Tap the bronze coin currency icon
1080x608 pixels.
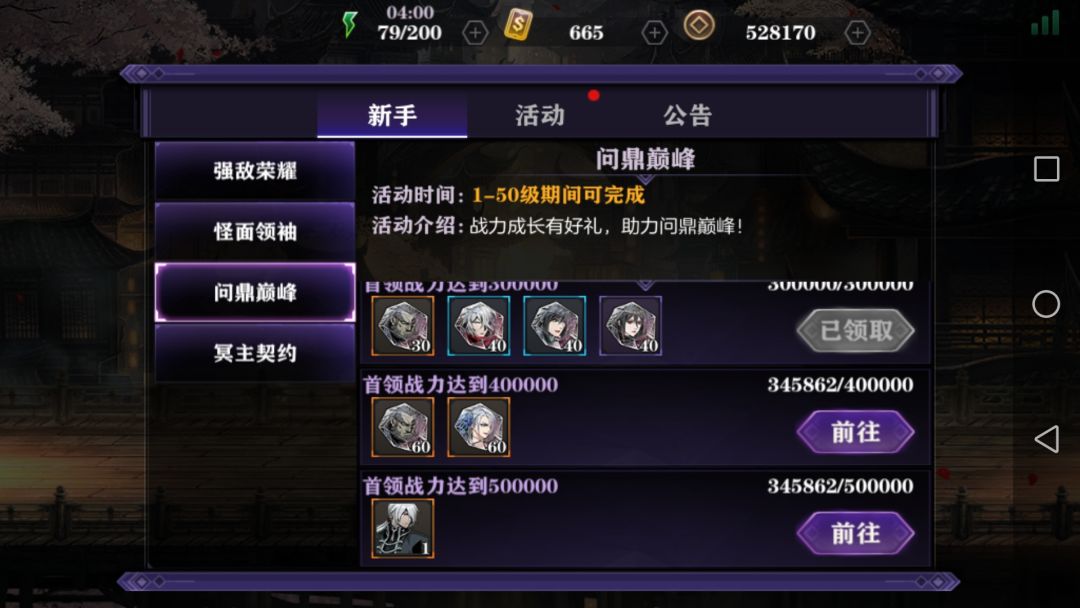[x=698, y=25]
